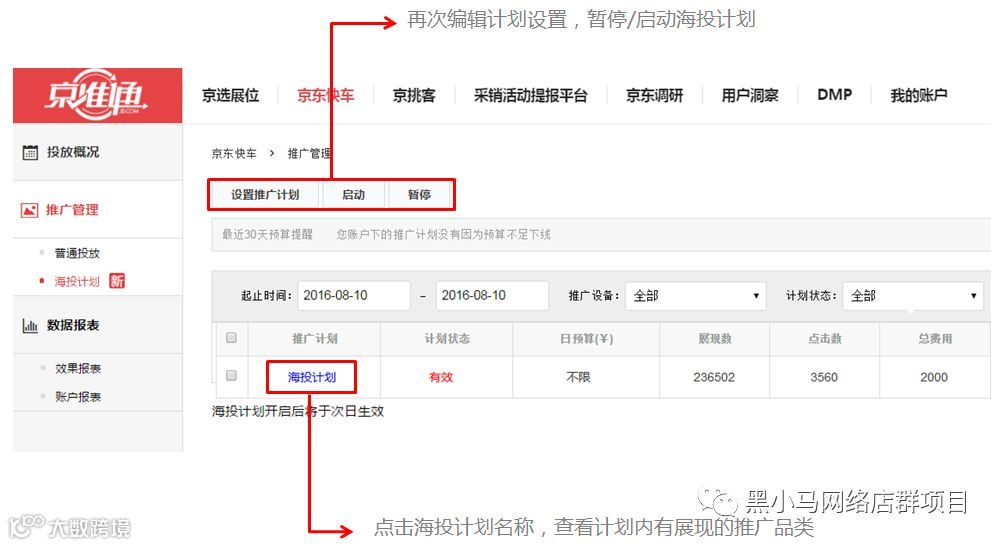Toggle the select-all checkbox in table header
Image resolution: width=1002 pixels, height=546 pixels.
(231, 338)
